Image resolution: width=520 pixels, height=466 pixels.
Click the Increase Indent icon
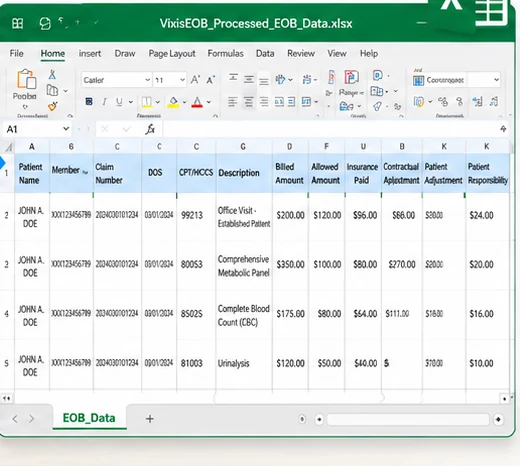point(291,102)
